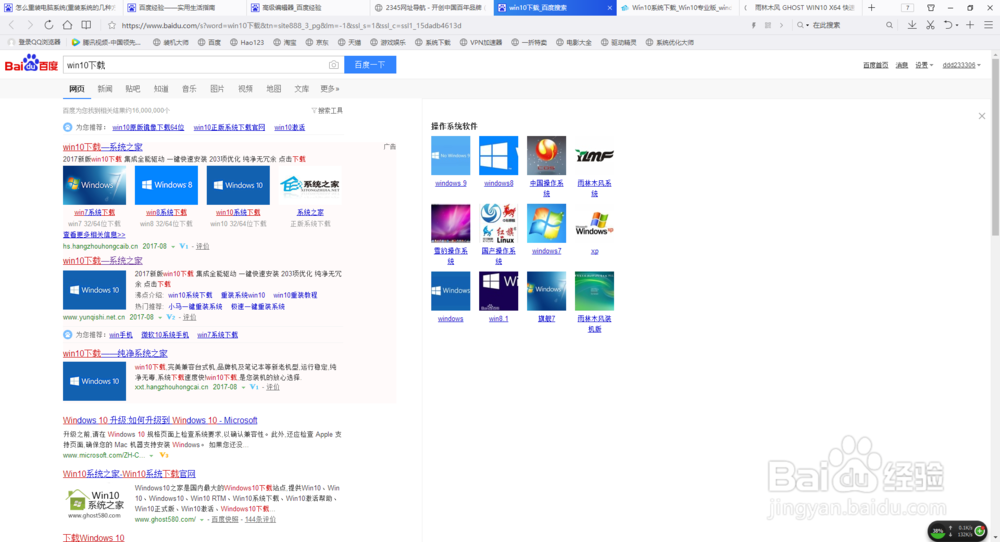Close the win10下载 Baidu search tab
The height and width of the screenshot is (542, 1000).
pos(609,8)
